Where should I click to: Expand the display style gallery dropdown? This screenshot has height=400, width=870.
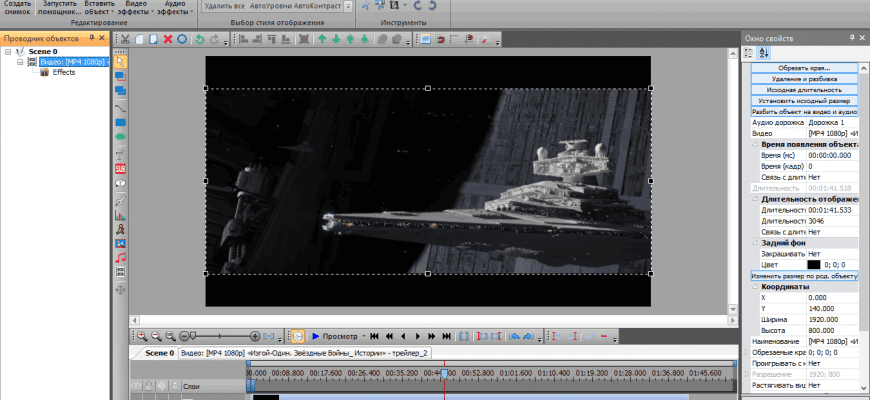(x=348, y=7)
